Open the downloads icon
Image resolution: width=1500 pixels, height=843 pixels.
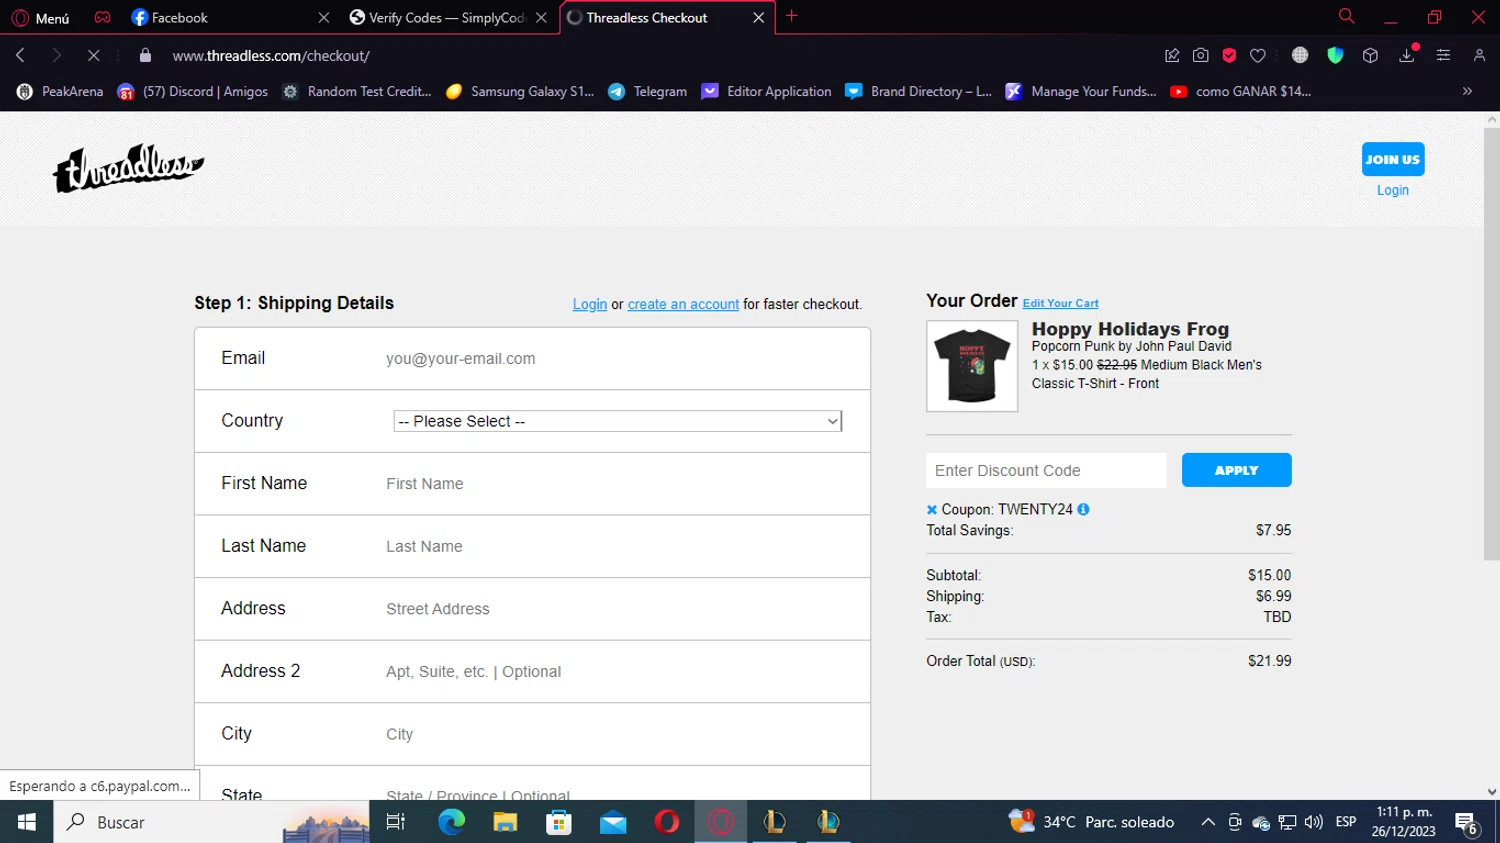[x=1407, y=55]
